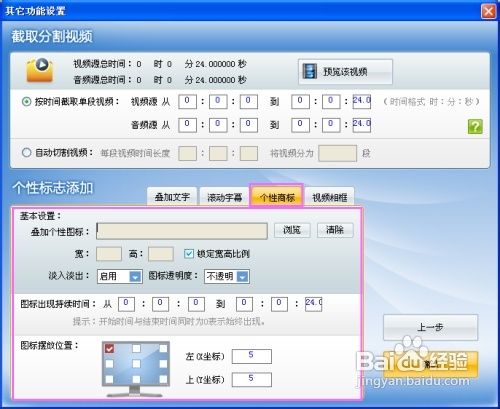500x409 pixels.
Task: Toggle 锁定宽高比例 checkbox
Action: pyautogui.click(x=189, y=254)
